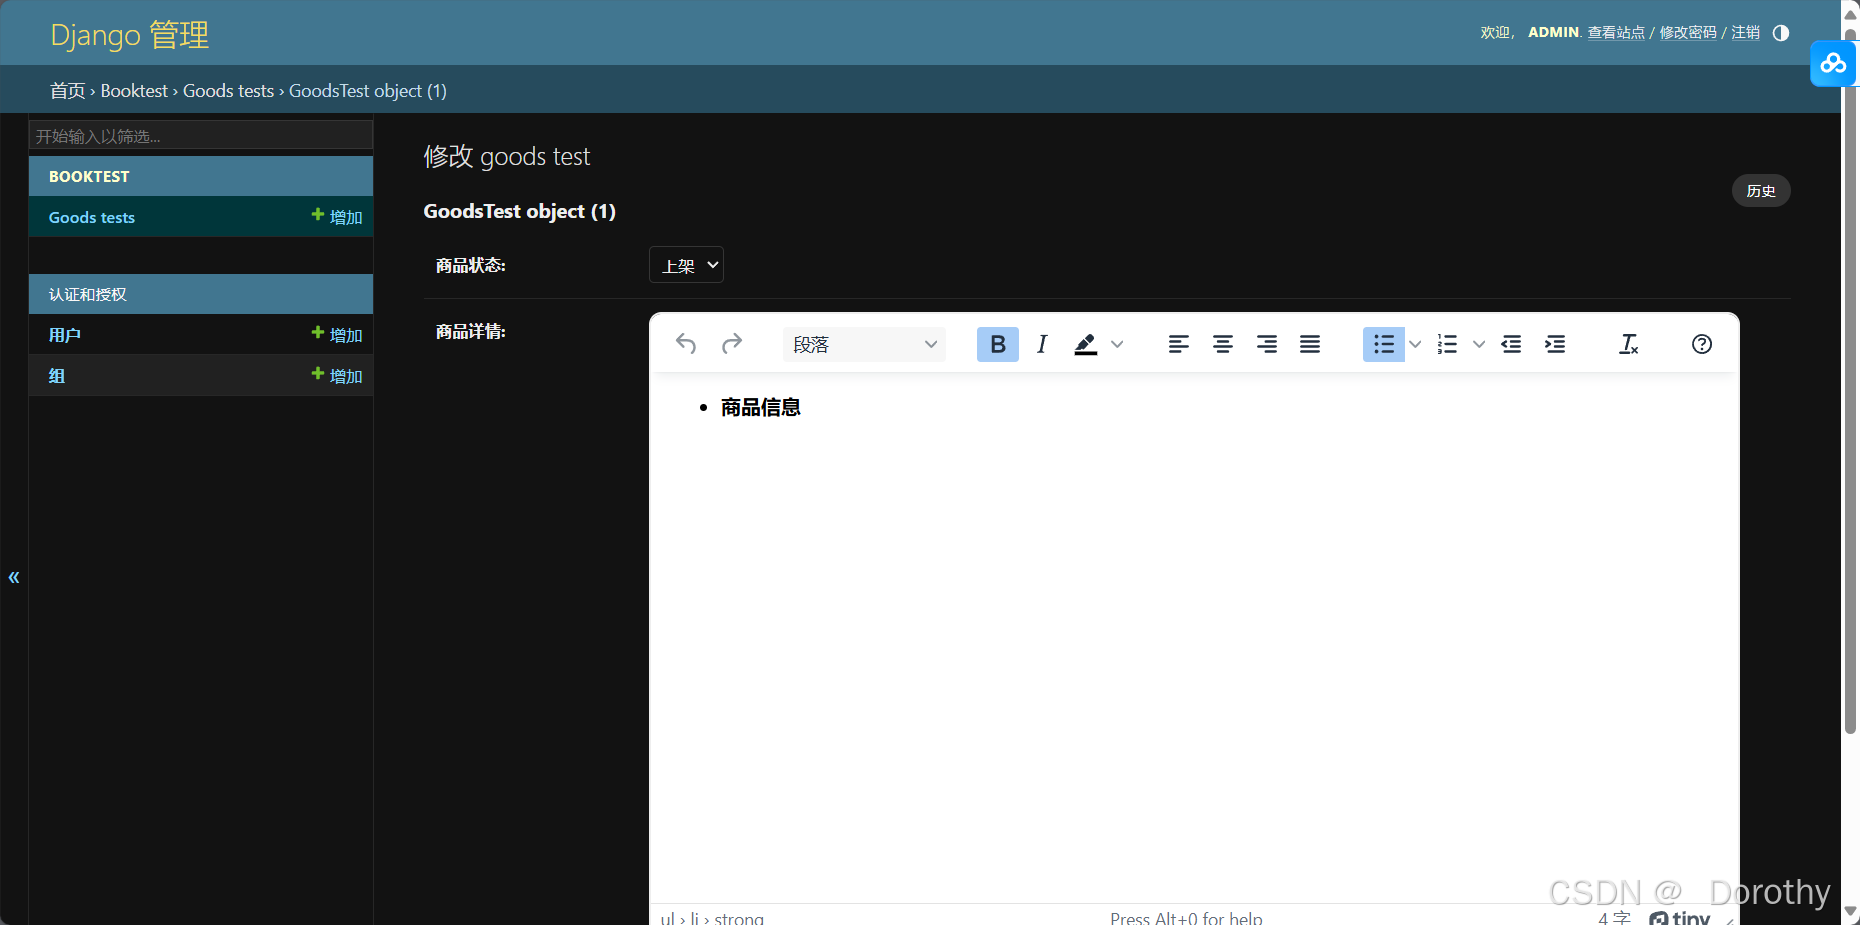Open the editor help dialog

pyautogui.click(x=1702, y=344)
